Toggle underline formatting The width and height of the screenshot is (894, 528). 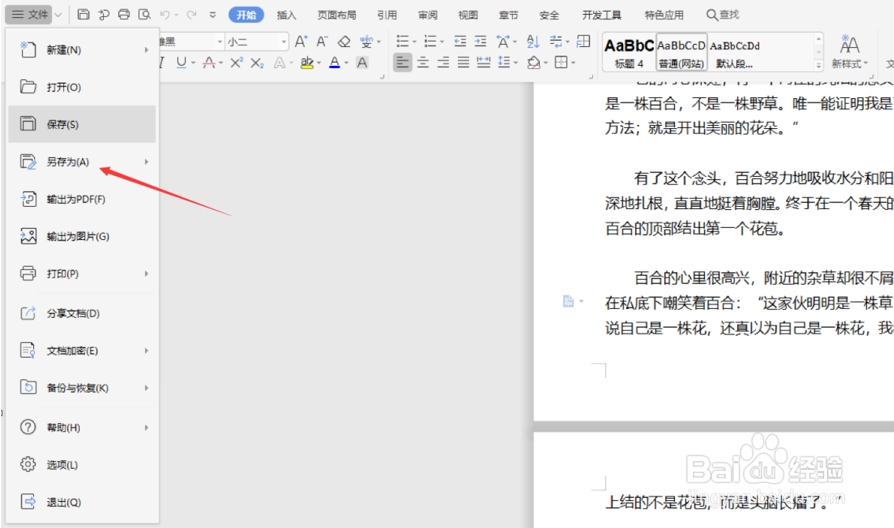pos(181,63)
